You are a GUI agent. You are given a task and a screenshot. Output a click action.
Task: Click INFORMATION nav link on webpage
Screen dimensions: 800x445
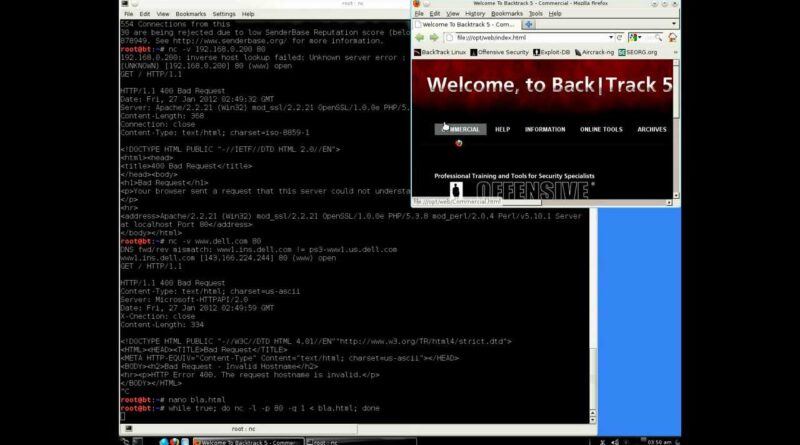point(545,130)
